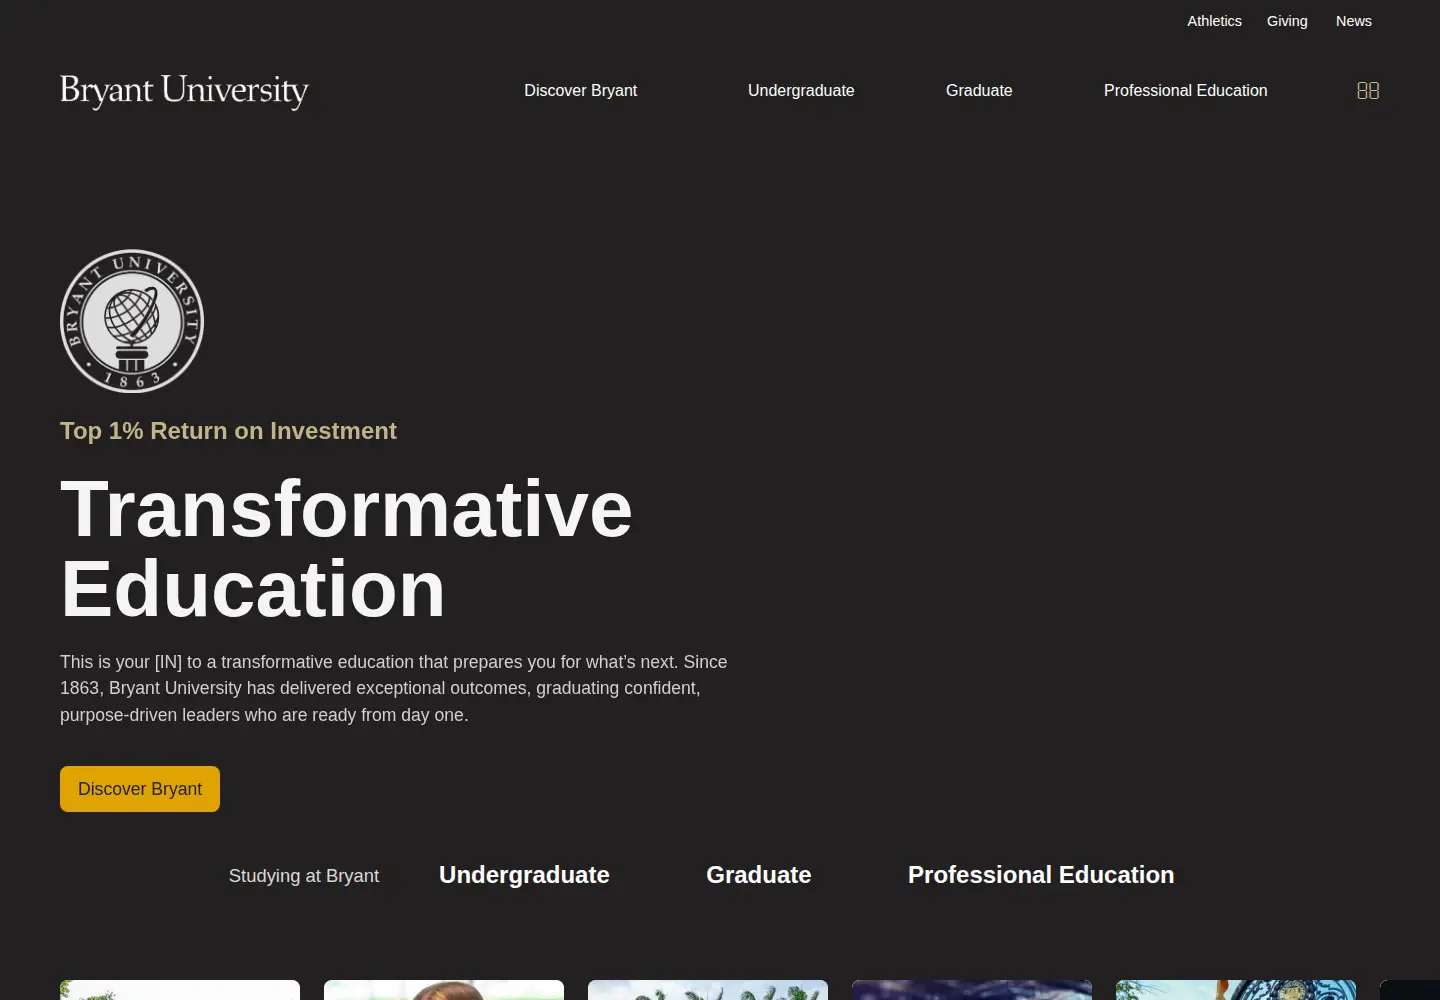Open the grid menu icon in header
This screenshot has width=1440, height=1000.
pos(1368,91)
